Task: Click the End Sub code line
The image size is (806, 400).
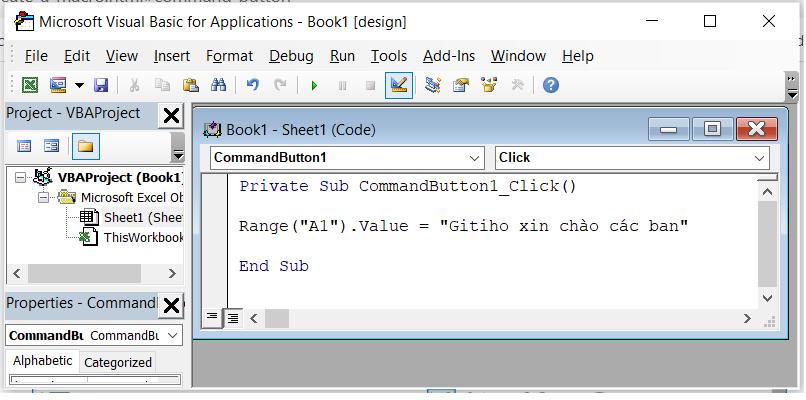Action: (x=273, y=266)
